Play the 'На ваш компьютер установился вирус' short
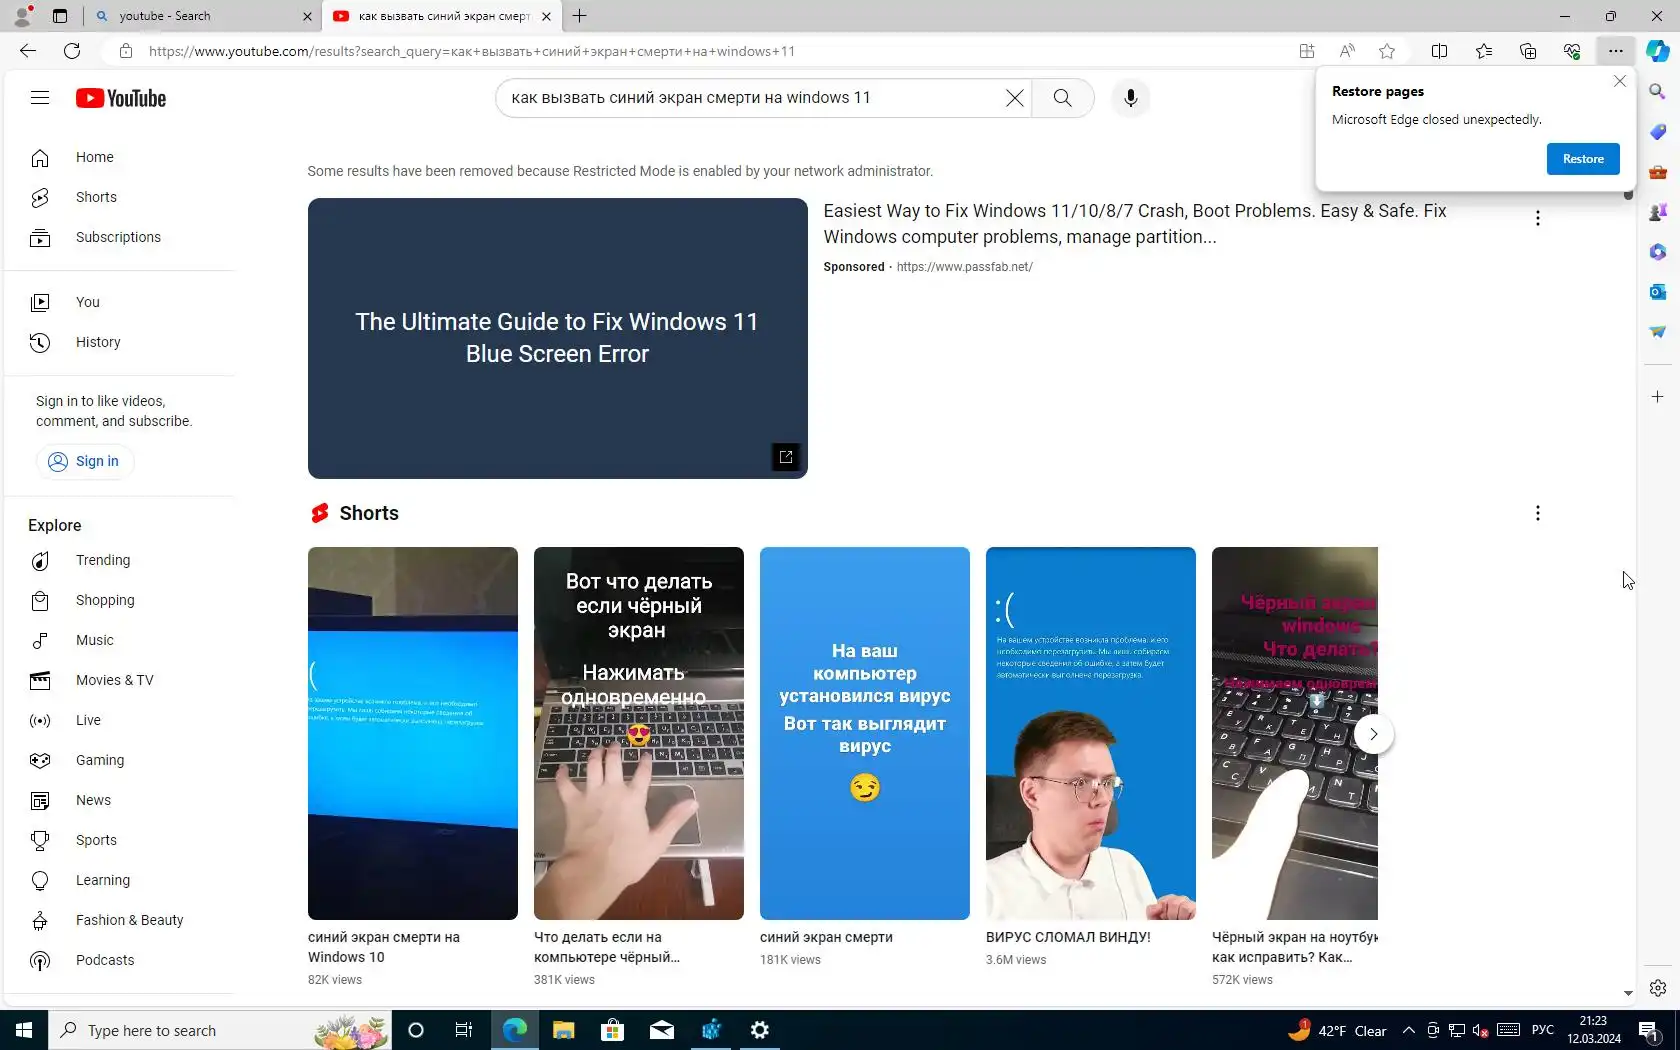 pos(865,733)
